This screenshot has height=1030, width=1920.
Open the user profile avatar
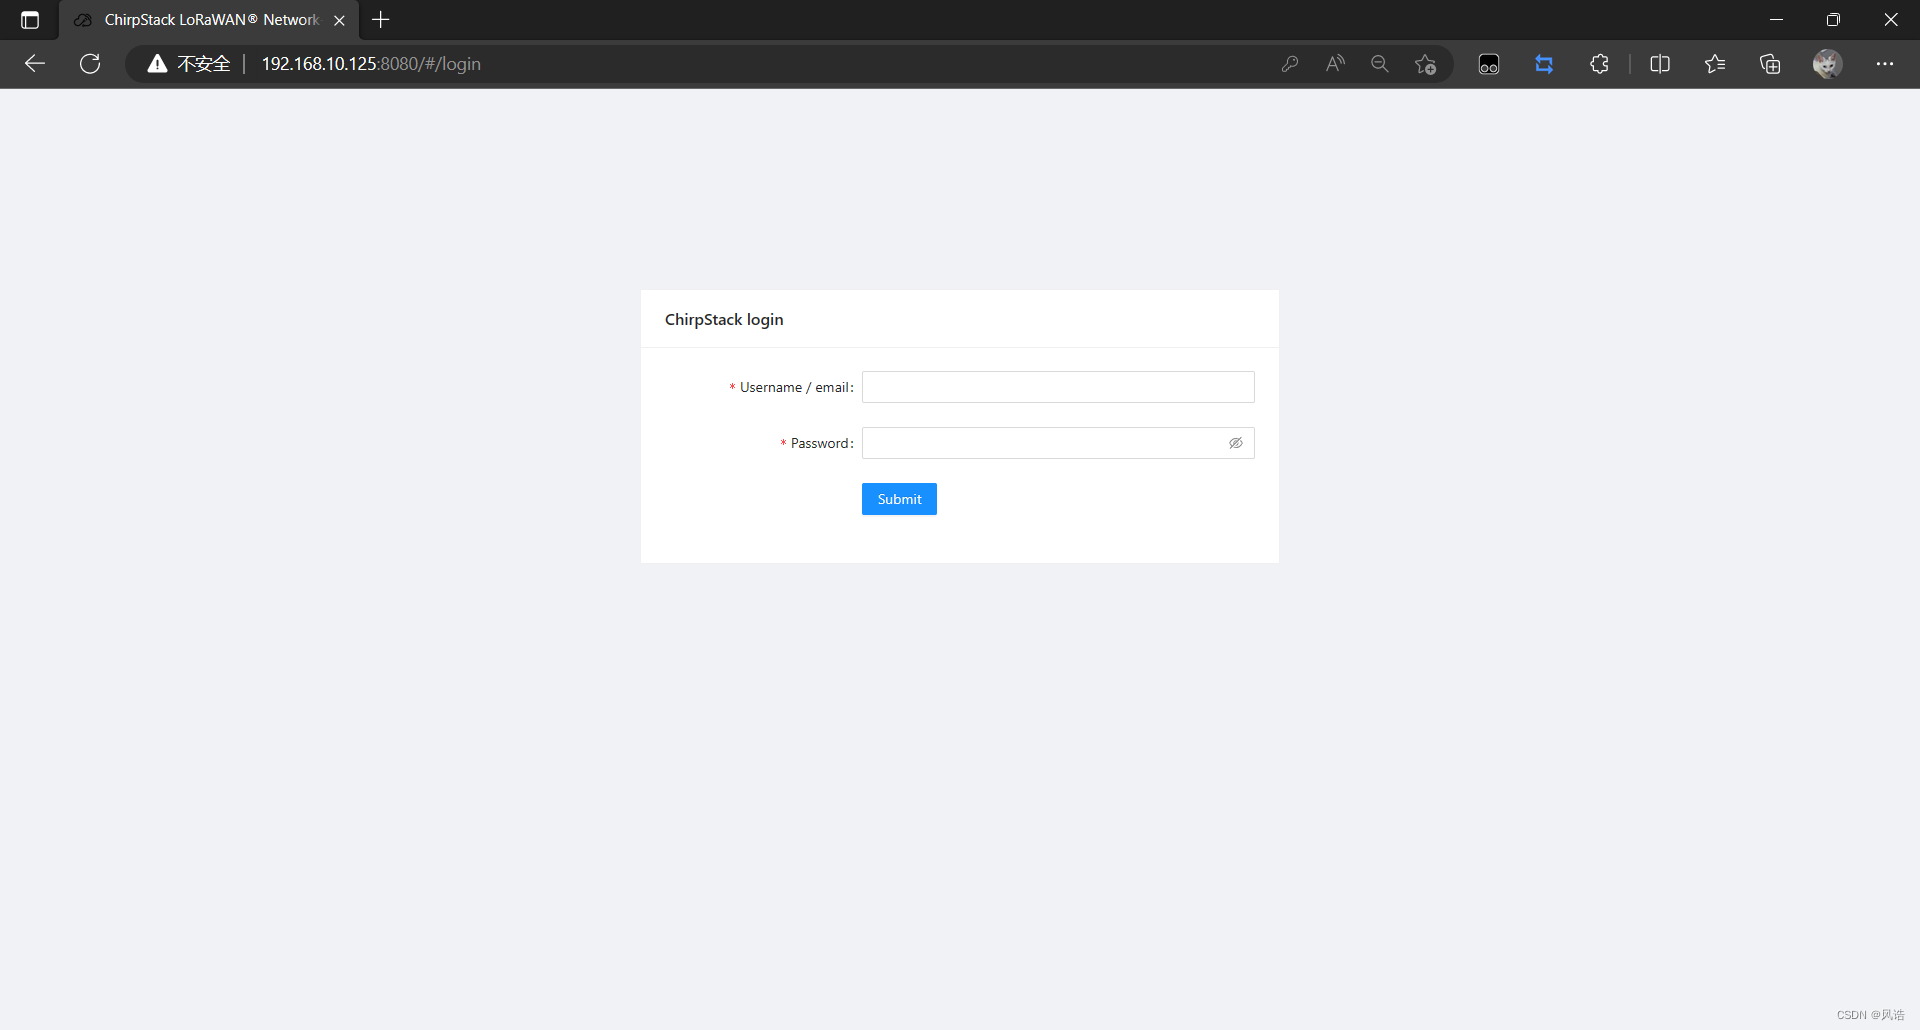[x=1827, y=64]
